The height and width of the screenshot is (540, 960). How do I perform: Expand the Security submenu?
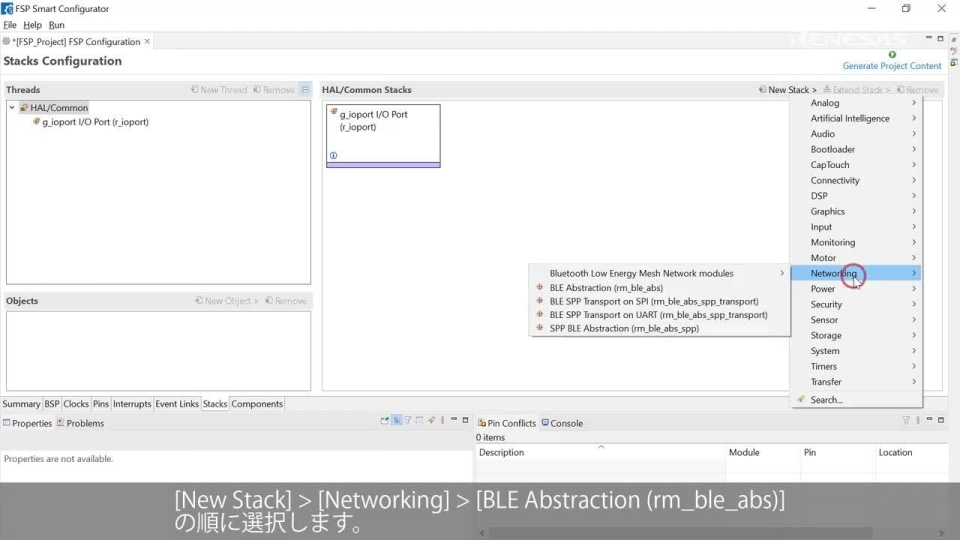(826, 304)
